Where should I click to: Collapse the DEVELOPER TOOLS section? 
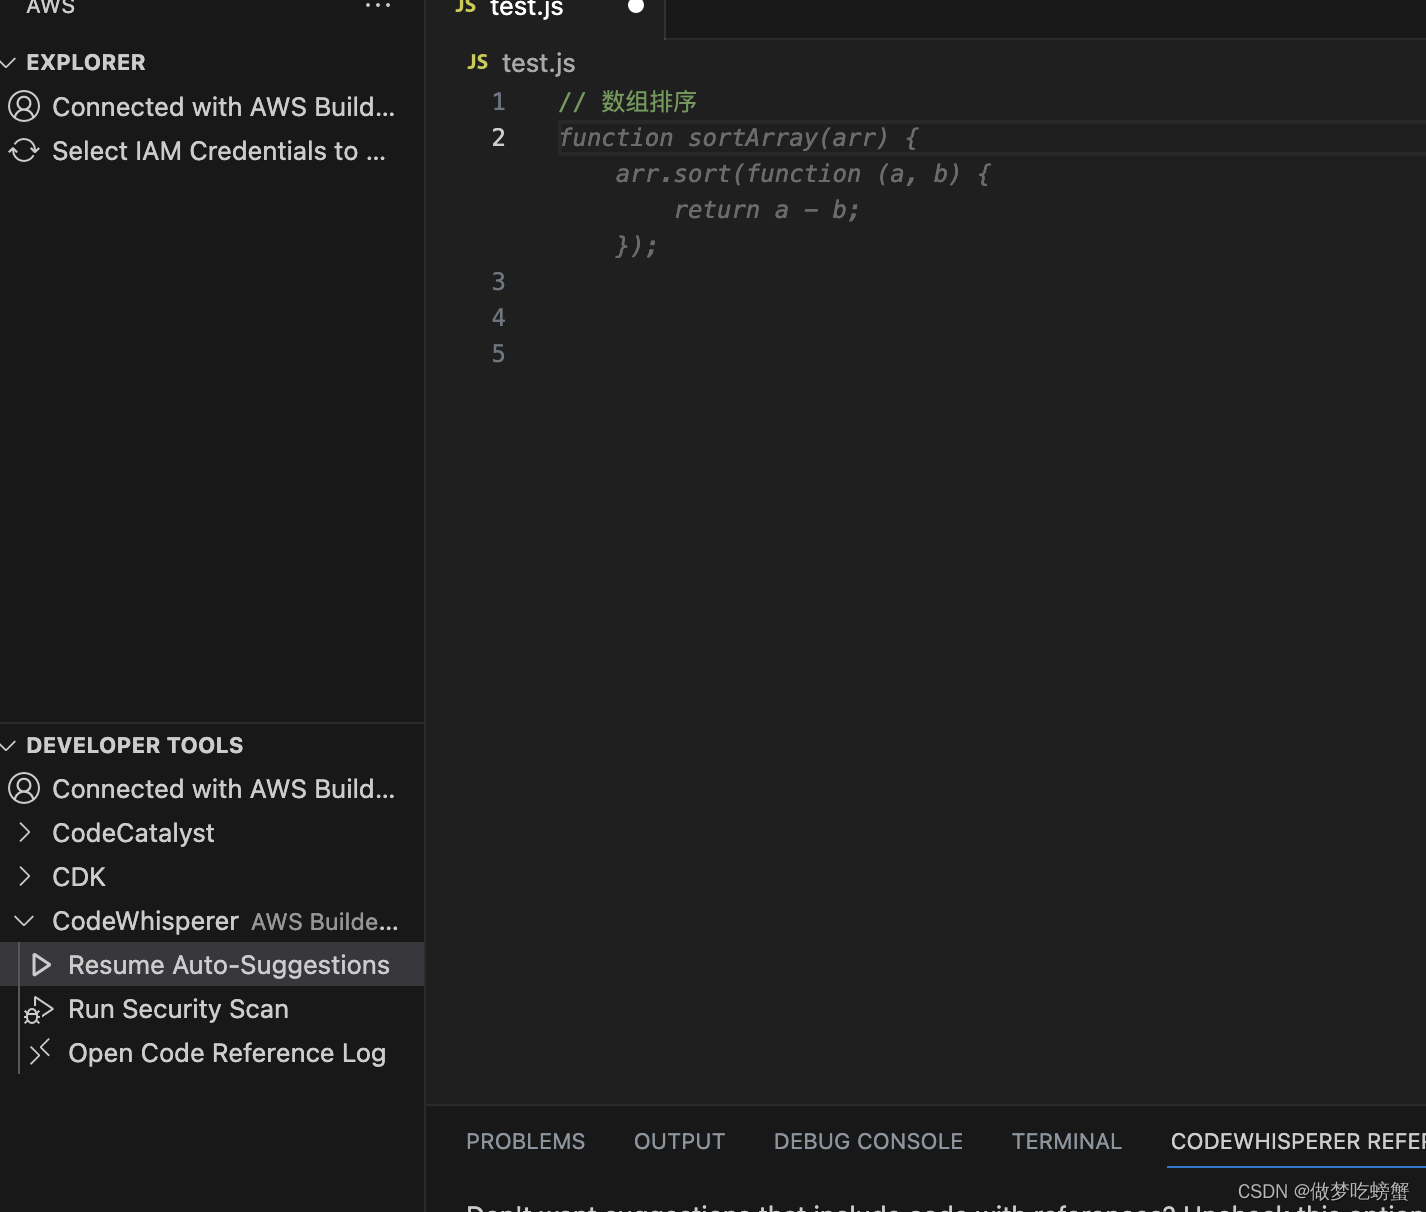click(10, 744)
